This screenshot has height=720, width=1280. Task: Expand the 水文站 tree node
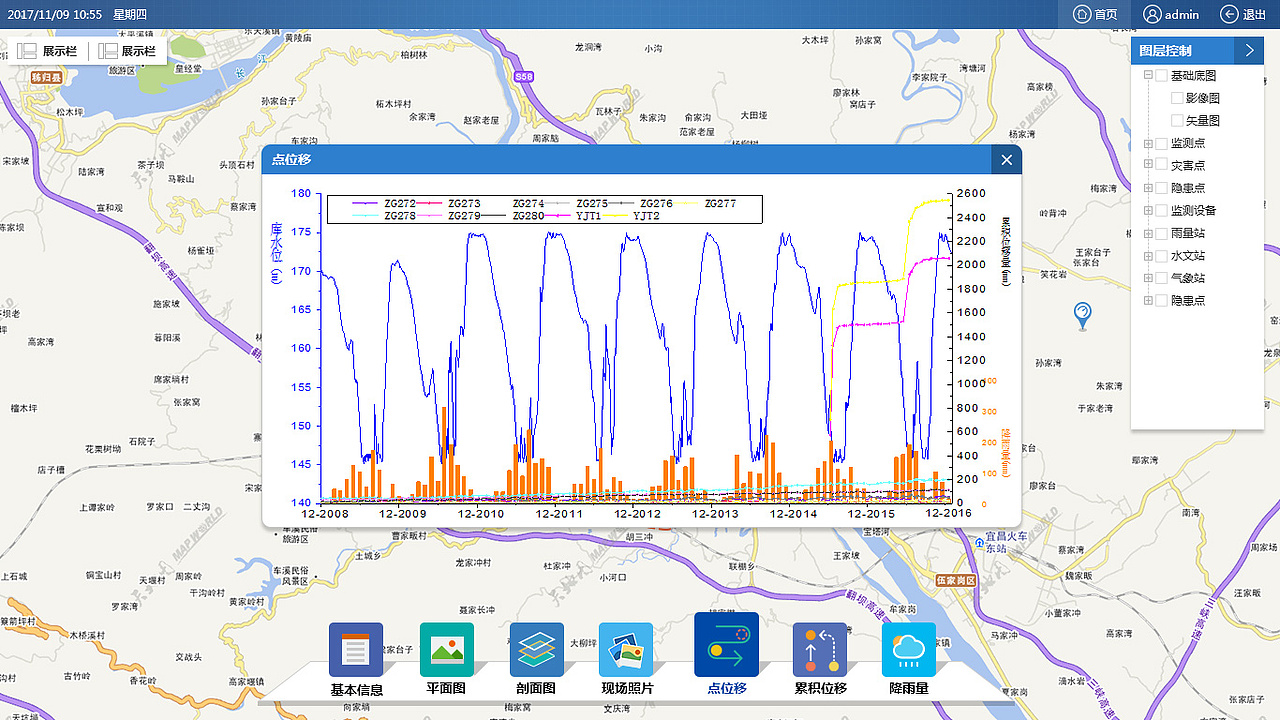[1148, 256]
